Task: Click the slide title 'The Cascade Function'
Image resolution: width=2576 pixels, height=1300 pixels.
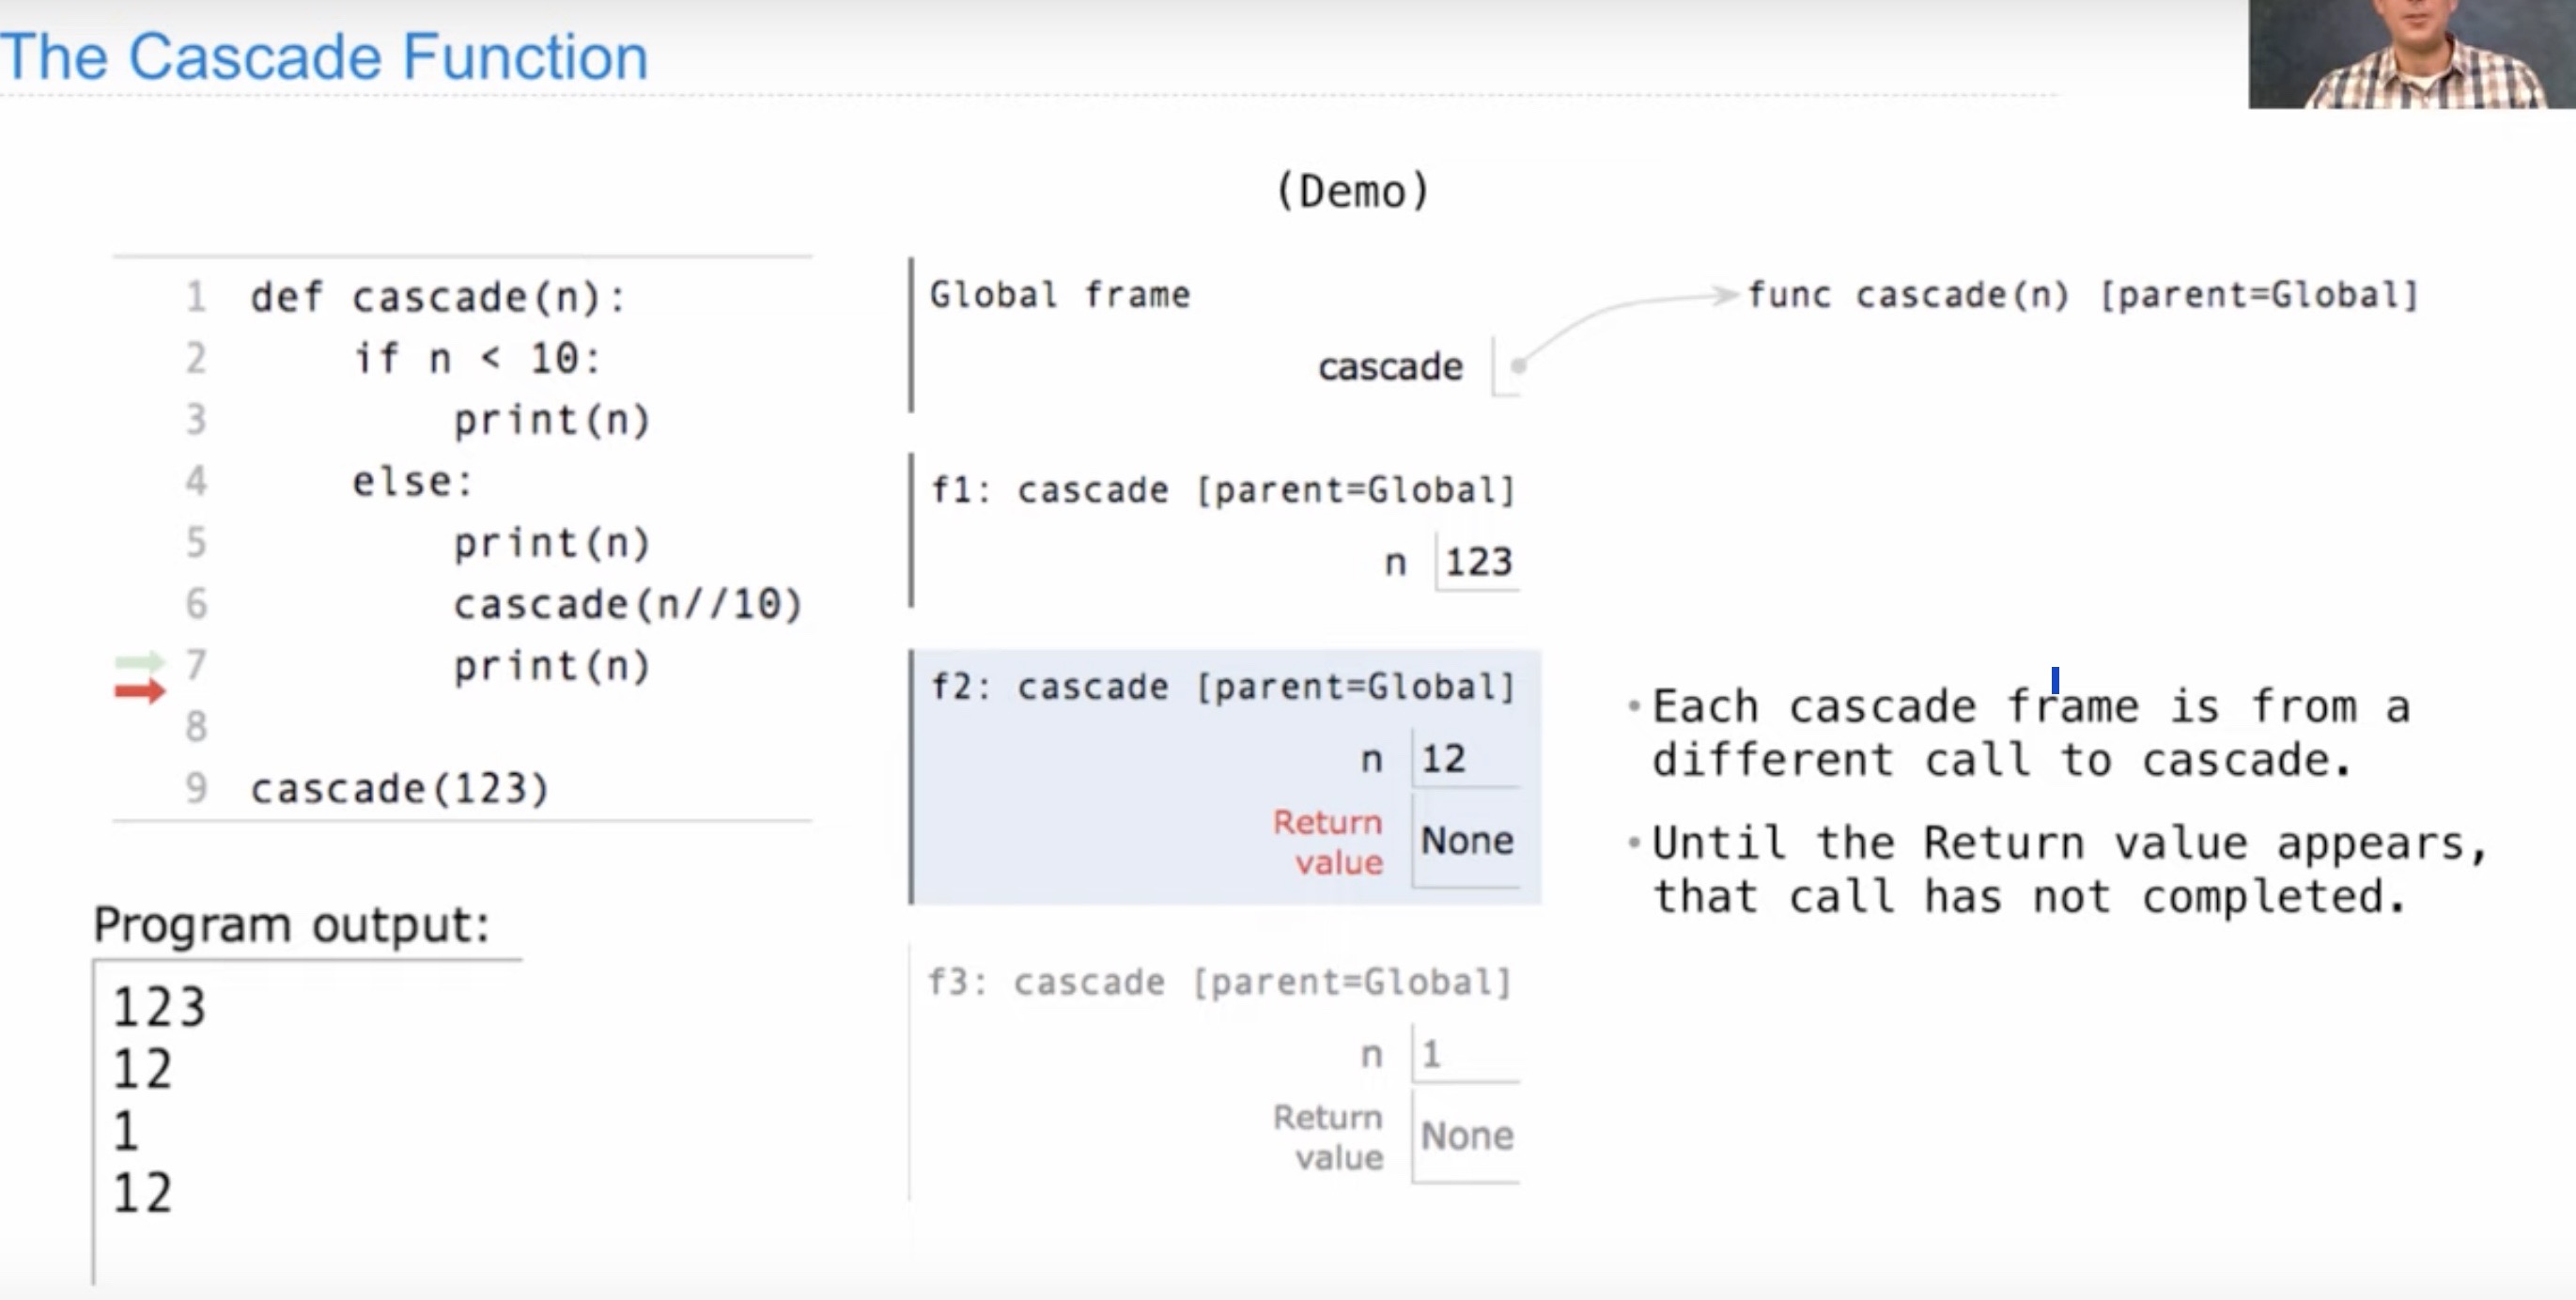Action: 324,56
